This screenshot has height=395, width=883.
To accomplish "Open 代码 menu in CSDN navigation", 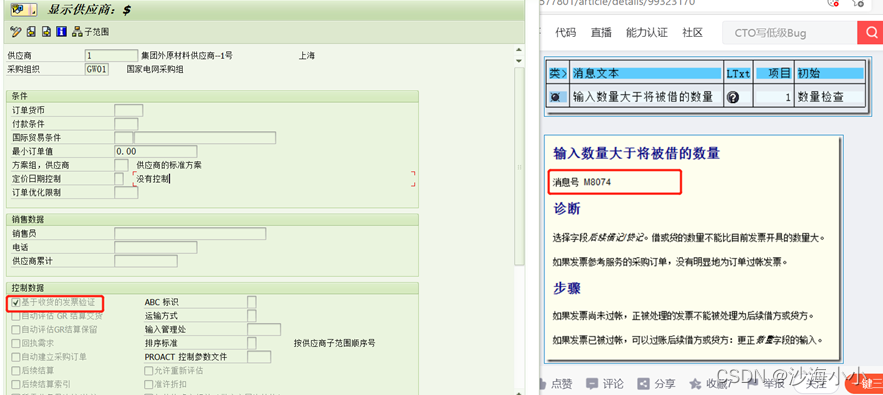I will 565,33.
